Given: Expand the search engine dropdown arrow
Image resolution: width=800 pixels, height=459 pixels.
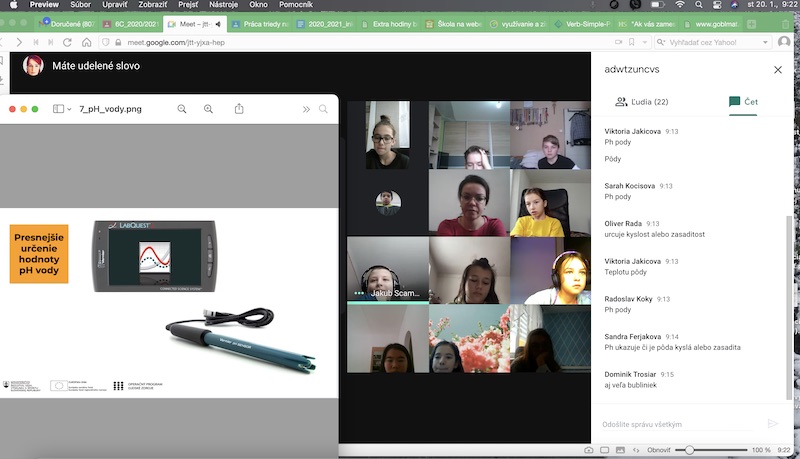Looking at the screenshot, I should pos(765,42).
